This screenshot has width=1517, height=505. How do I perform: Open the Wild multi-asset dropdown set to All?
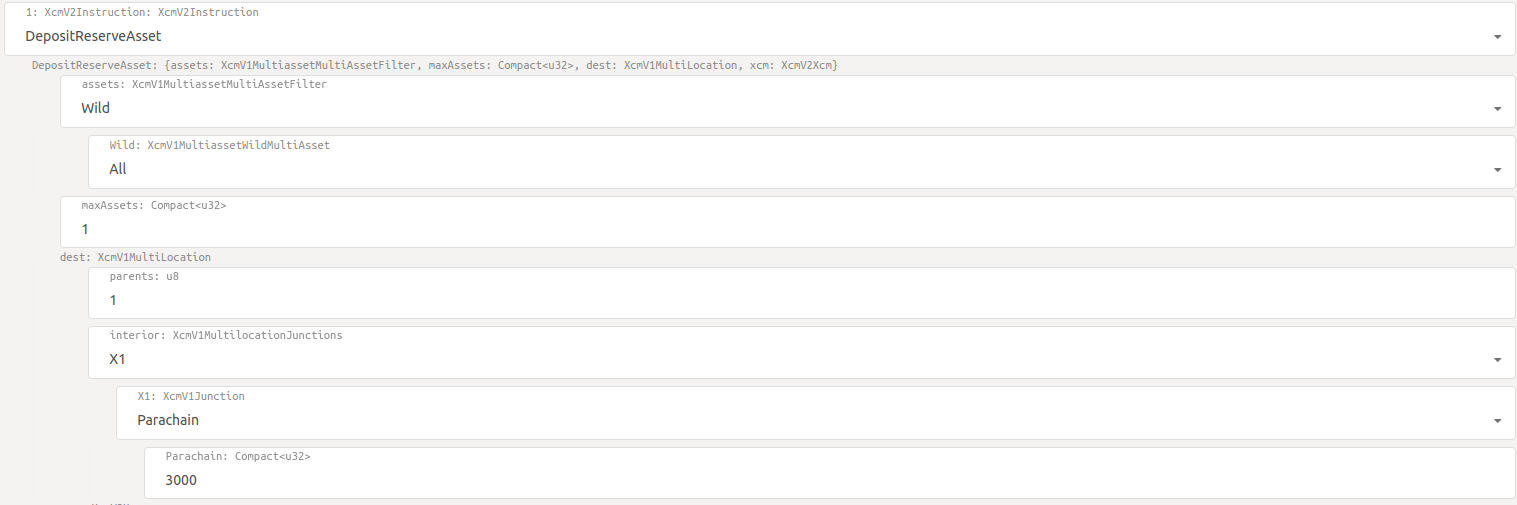tap(802, 162)
